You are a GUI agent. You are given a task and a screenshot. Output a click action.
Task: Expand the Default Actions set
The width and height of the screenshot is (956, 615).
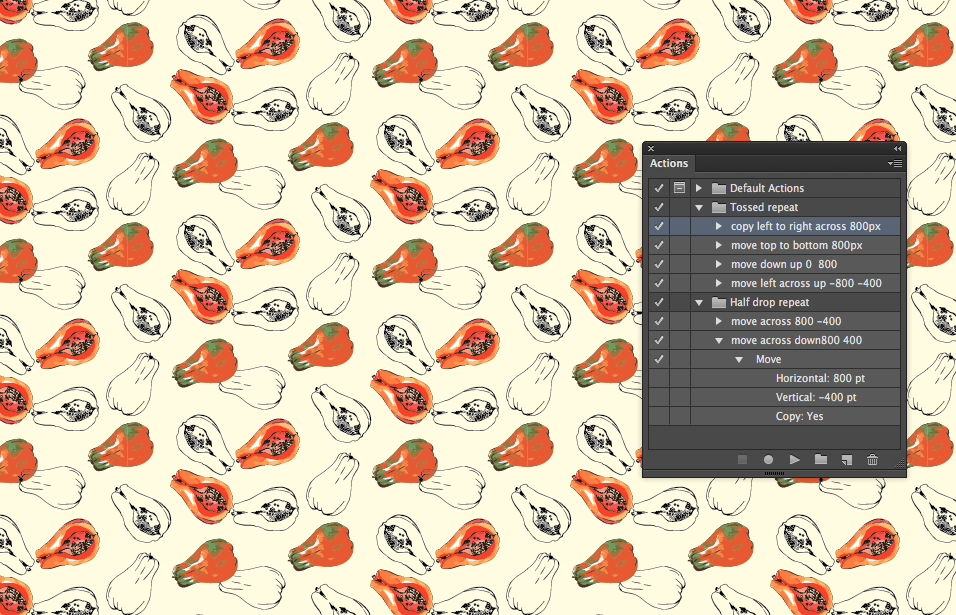click(699, 188)
